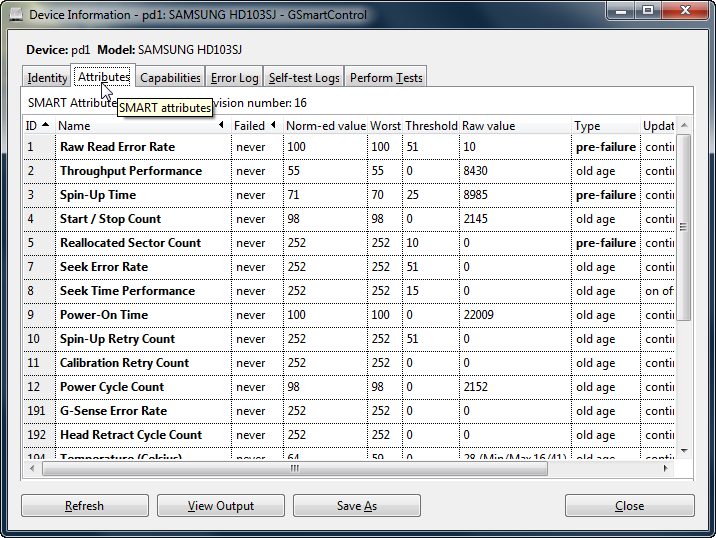Select the Seek Time Performance row
This screenshot has width=716, height=538.
349,291
